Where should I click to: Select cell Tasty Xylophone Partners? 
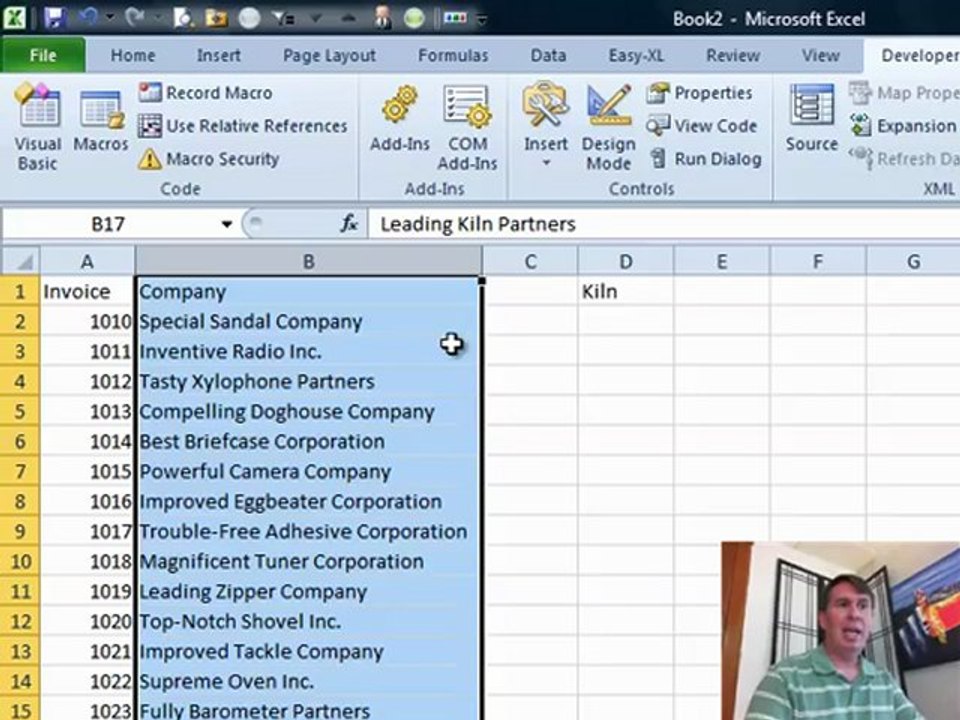309,381
